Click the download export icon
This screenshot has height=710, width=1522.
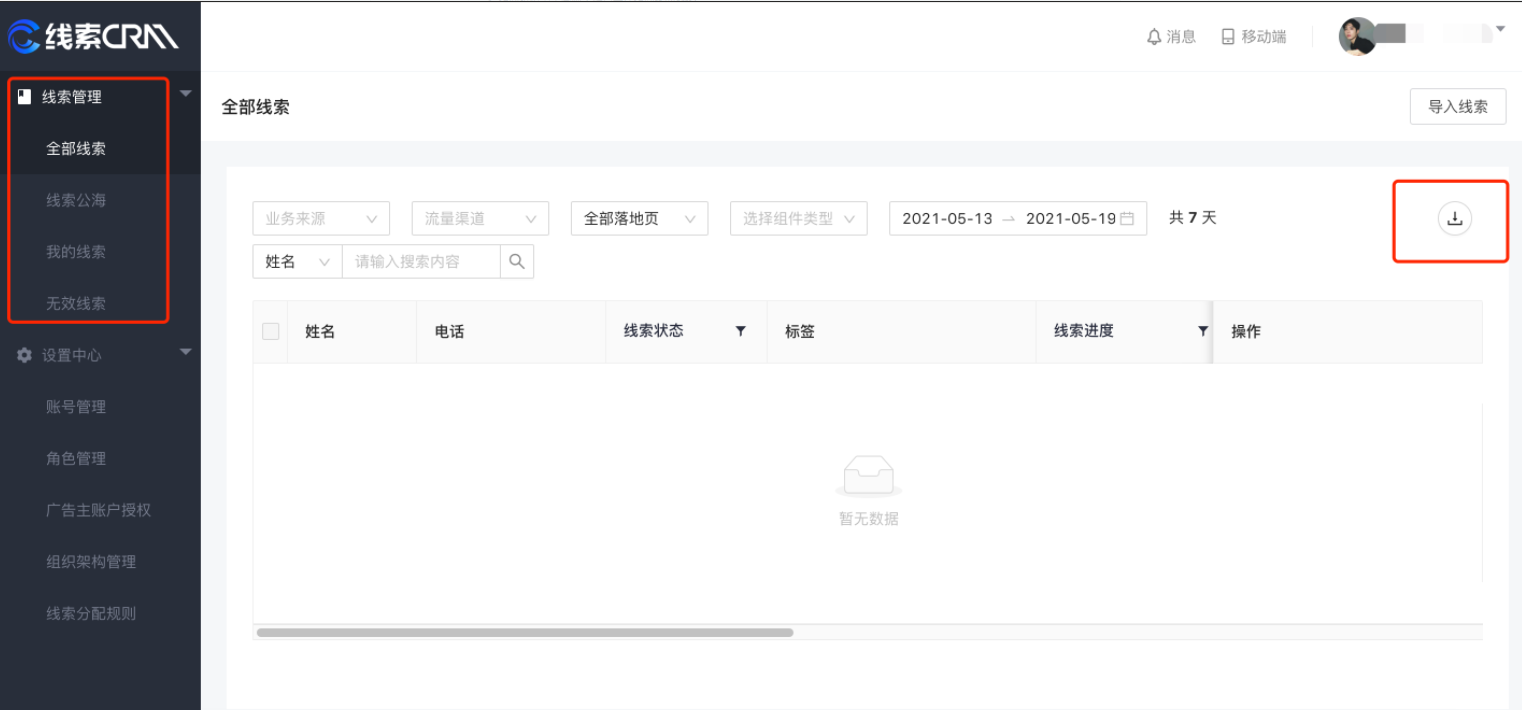(x=1454, y=219)
